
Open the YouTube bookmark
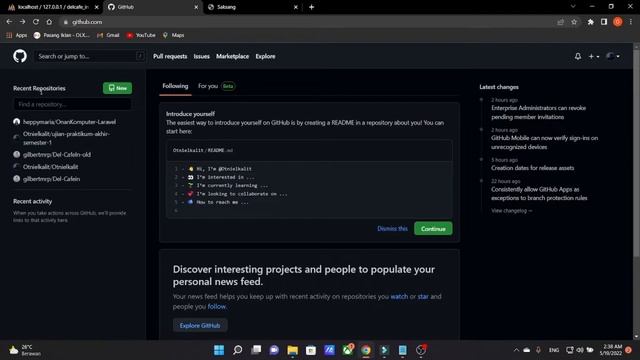141,36
